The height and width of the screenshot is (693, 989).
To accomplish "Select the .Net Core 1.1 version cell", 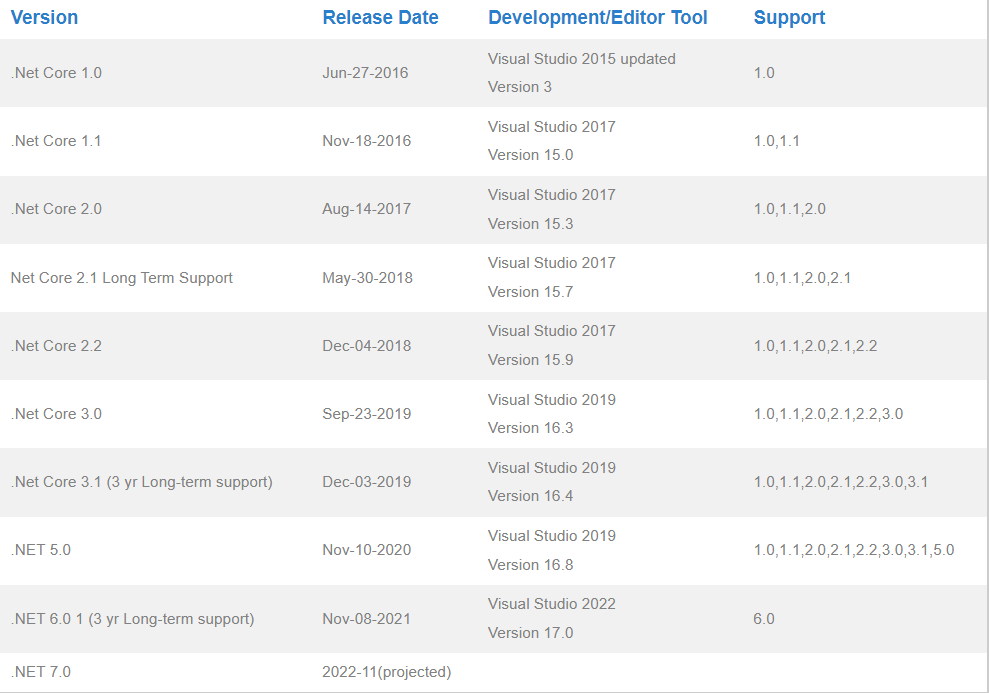I will coord(56,141).
